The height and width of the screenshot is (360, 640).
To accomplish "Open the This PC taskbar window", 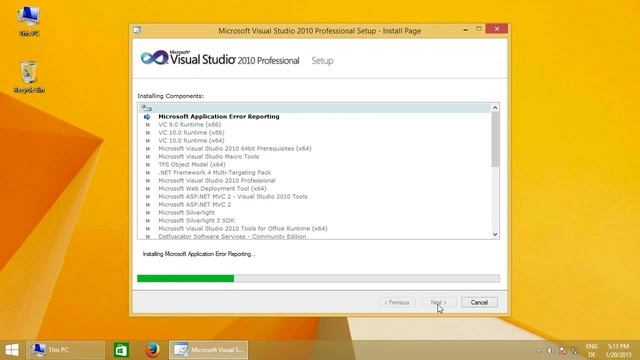I will pos(65,350).
